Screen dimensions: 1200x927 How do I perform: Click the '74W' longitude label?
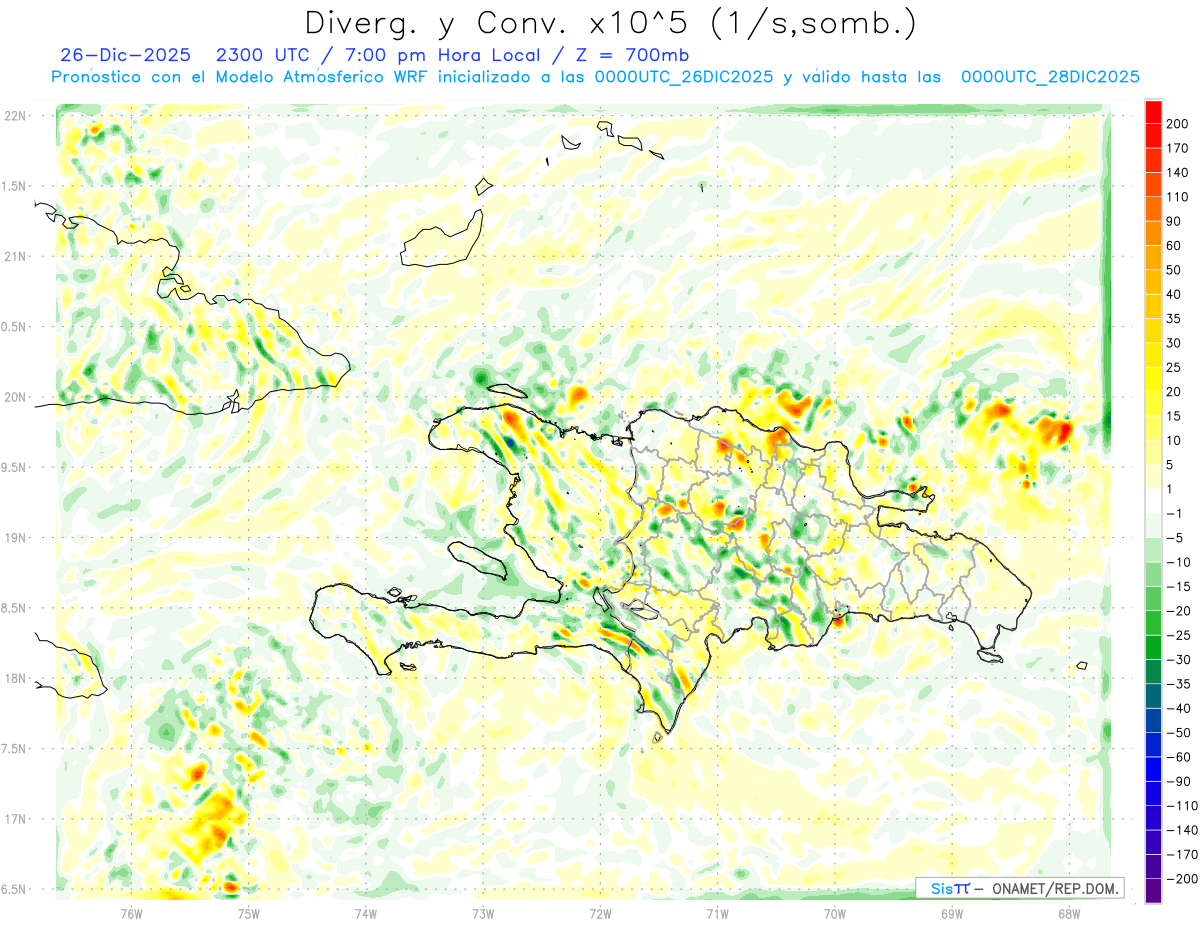point(365,913)
